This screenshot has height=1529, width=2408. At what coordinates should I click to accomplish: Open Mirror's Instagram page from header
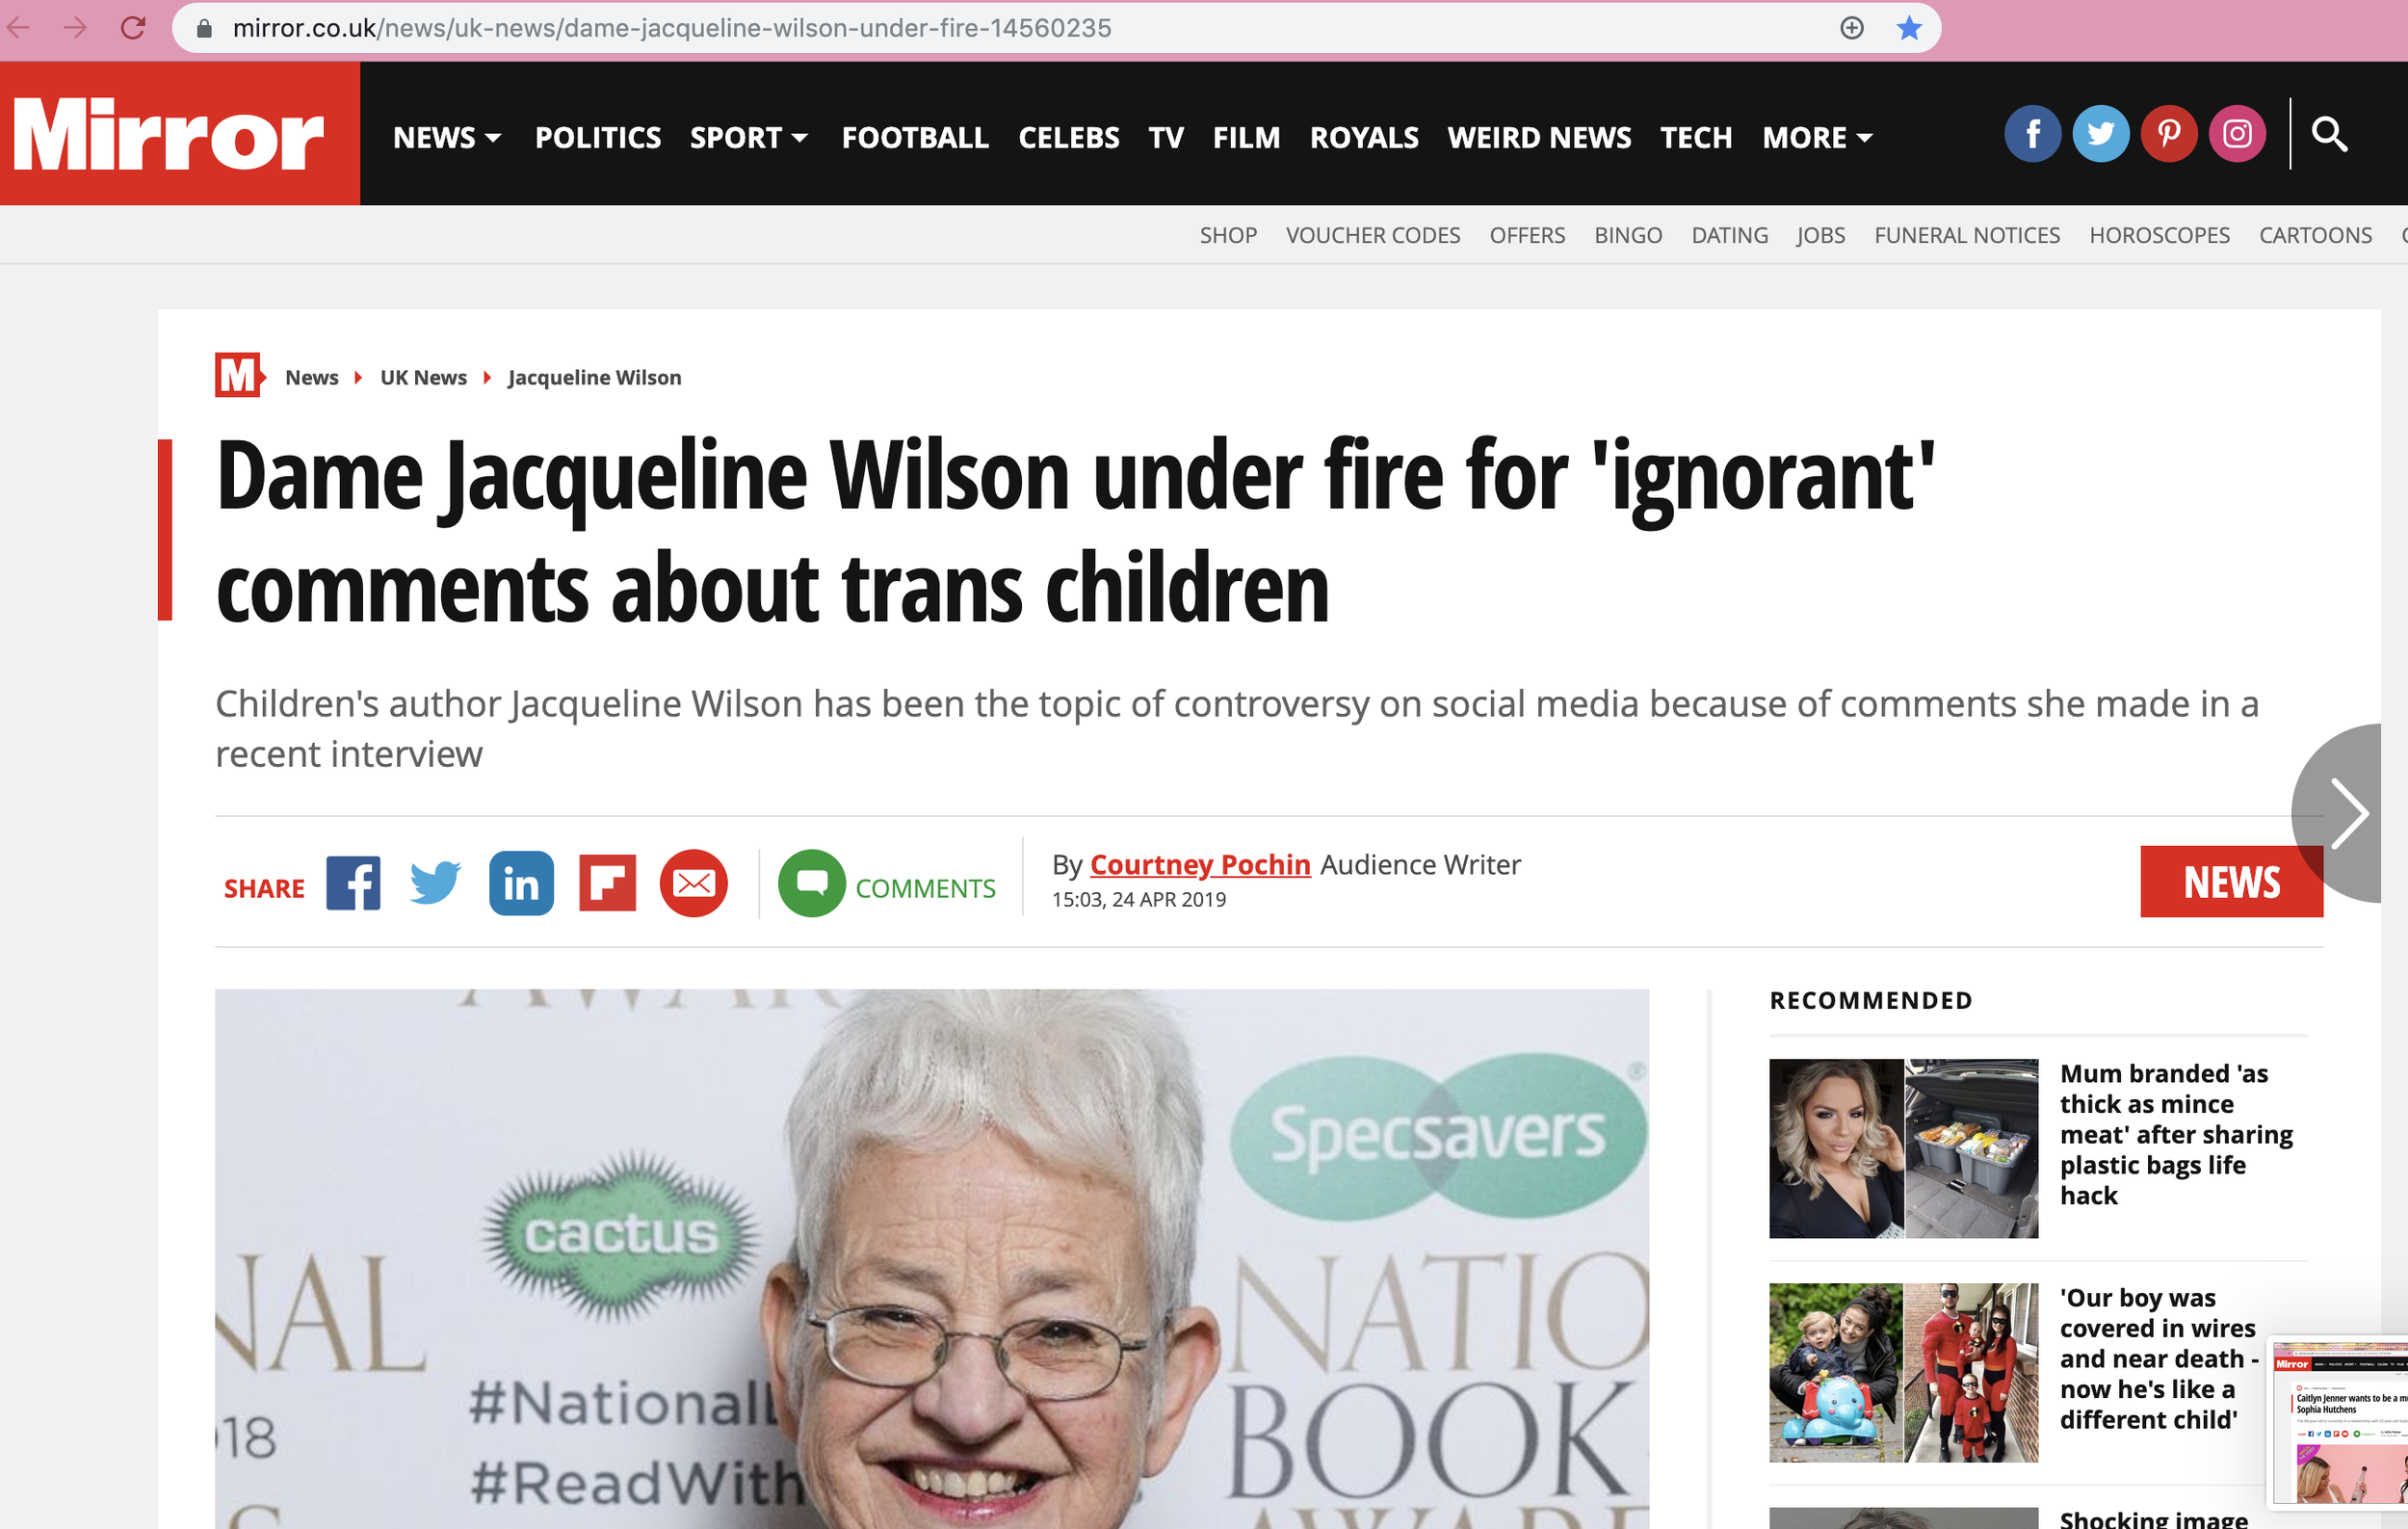2236,134
